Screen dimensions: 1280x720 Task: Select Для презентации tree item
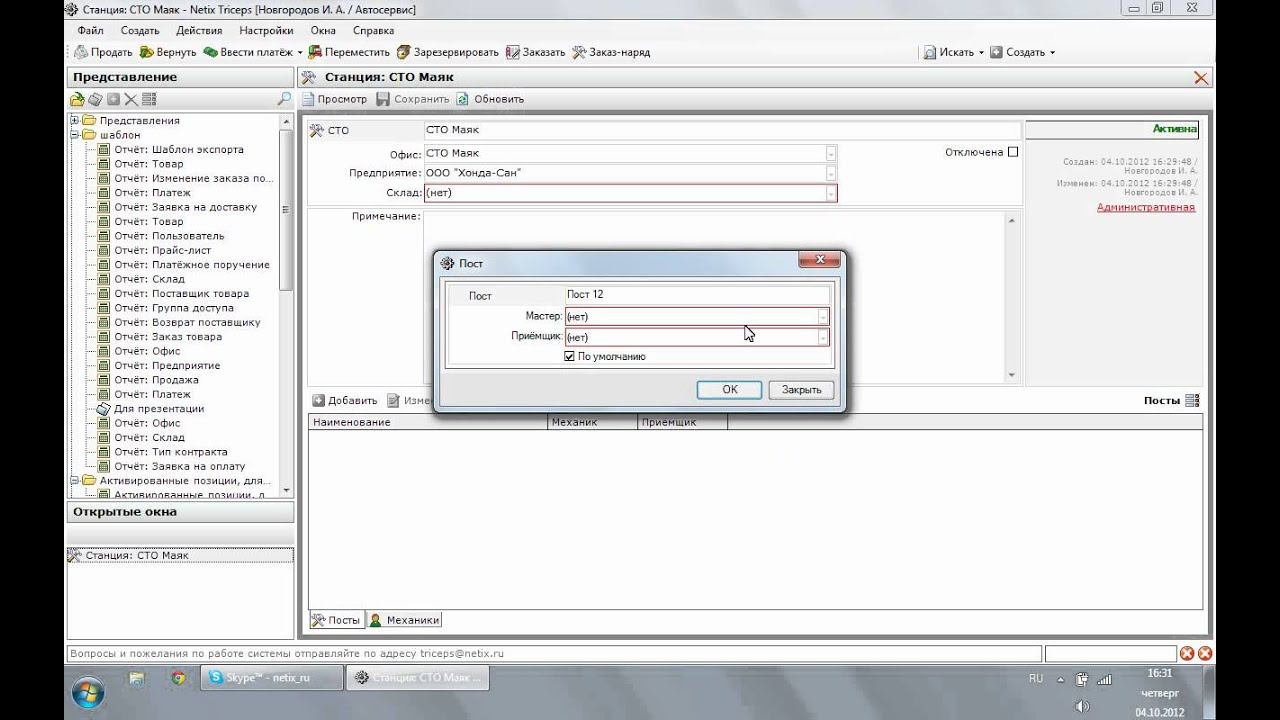click(x=159, y=409)
